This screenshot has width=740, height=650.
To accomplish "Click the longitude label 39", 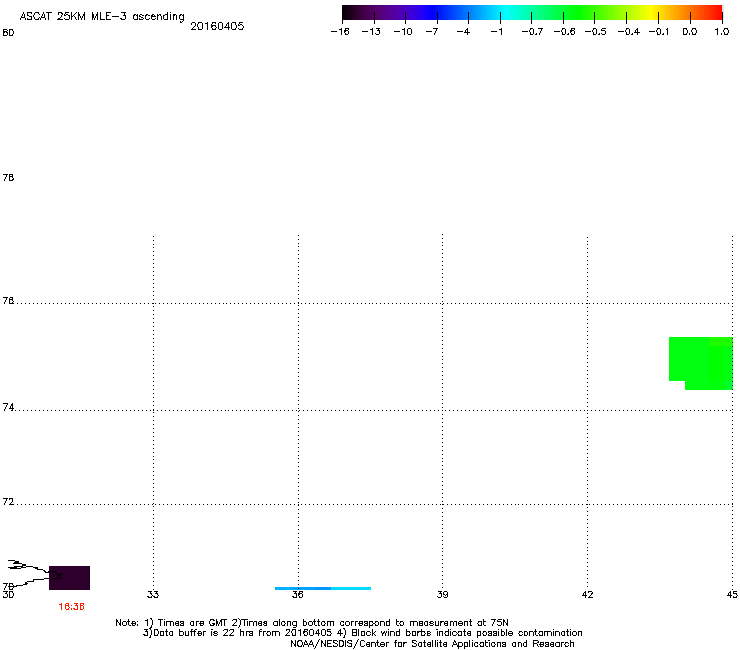I will [442, 594].
